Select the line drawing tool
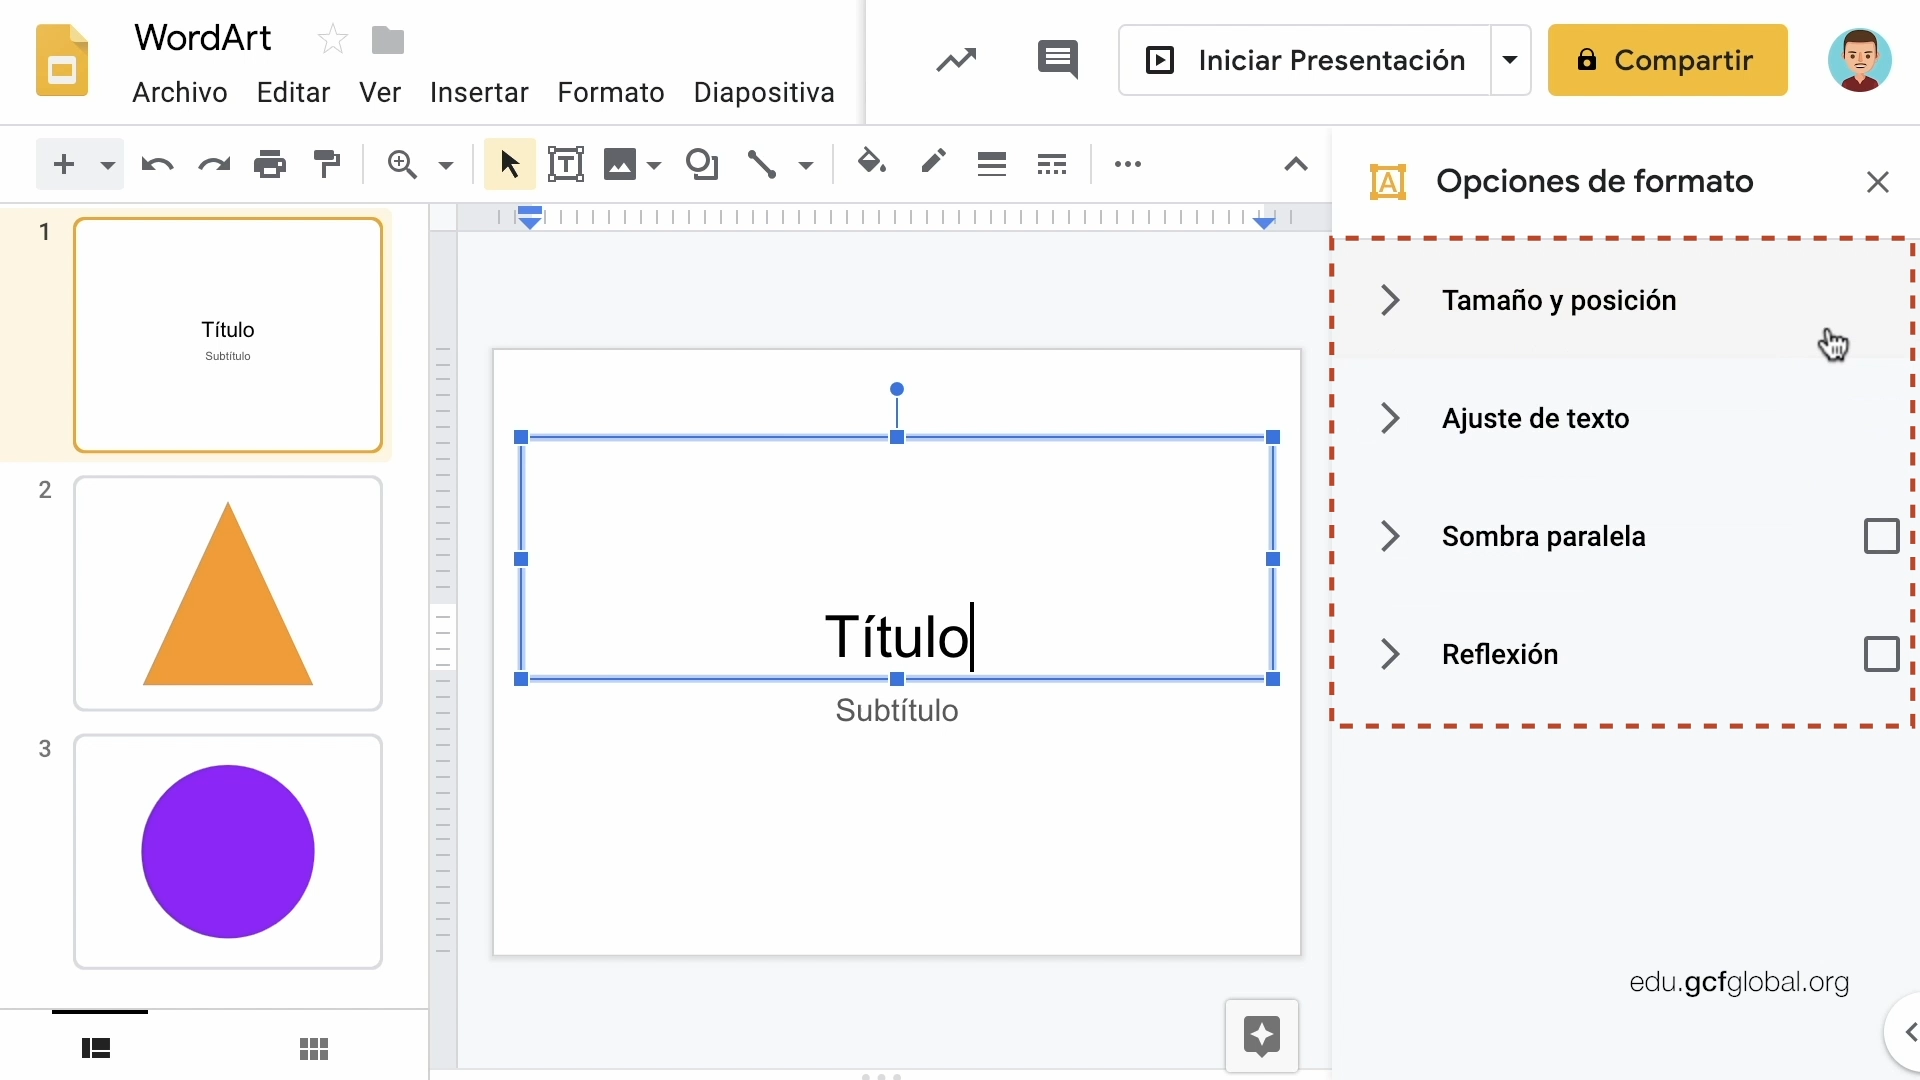Screen dimensions: 1920x1080 pos(761,164)
